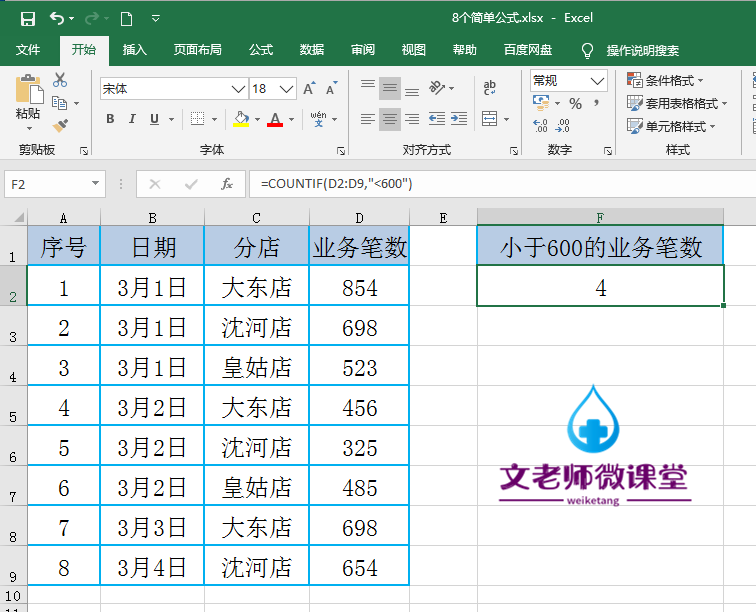Cancel the formula entry with the X button

pos(155,184)
